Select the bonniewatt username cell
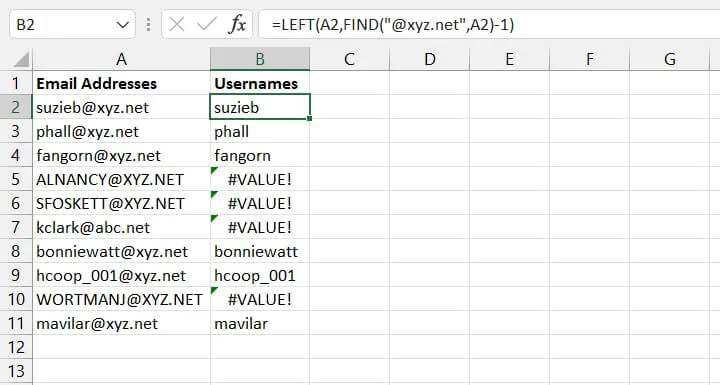Viewport: 720px width, 385px height. (x=260, y=251)
